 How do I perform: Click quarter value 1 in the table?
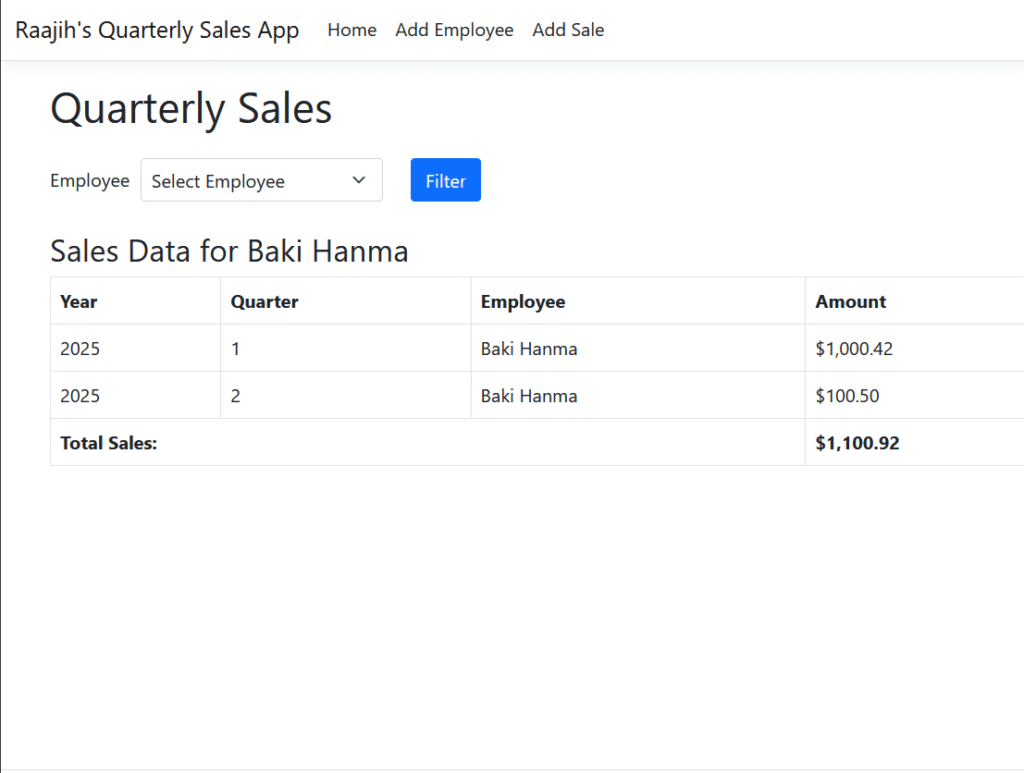pyautogui.click(x=235, y=349)
